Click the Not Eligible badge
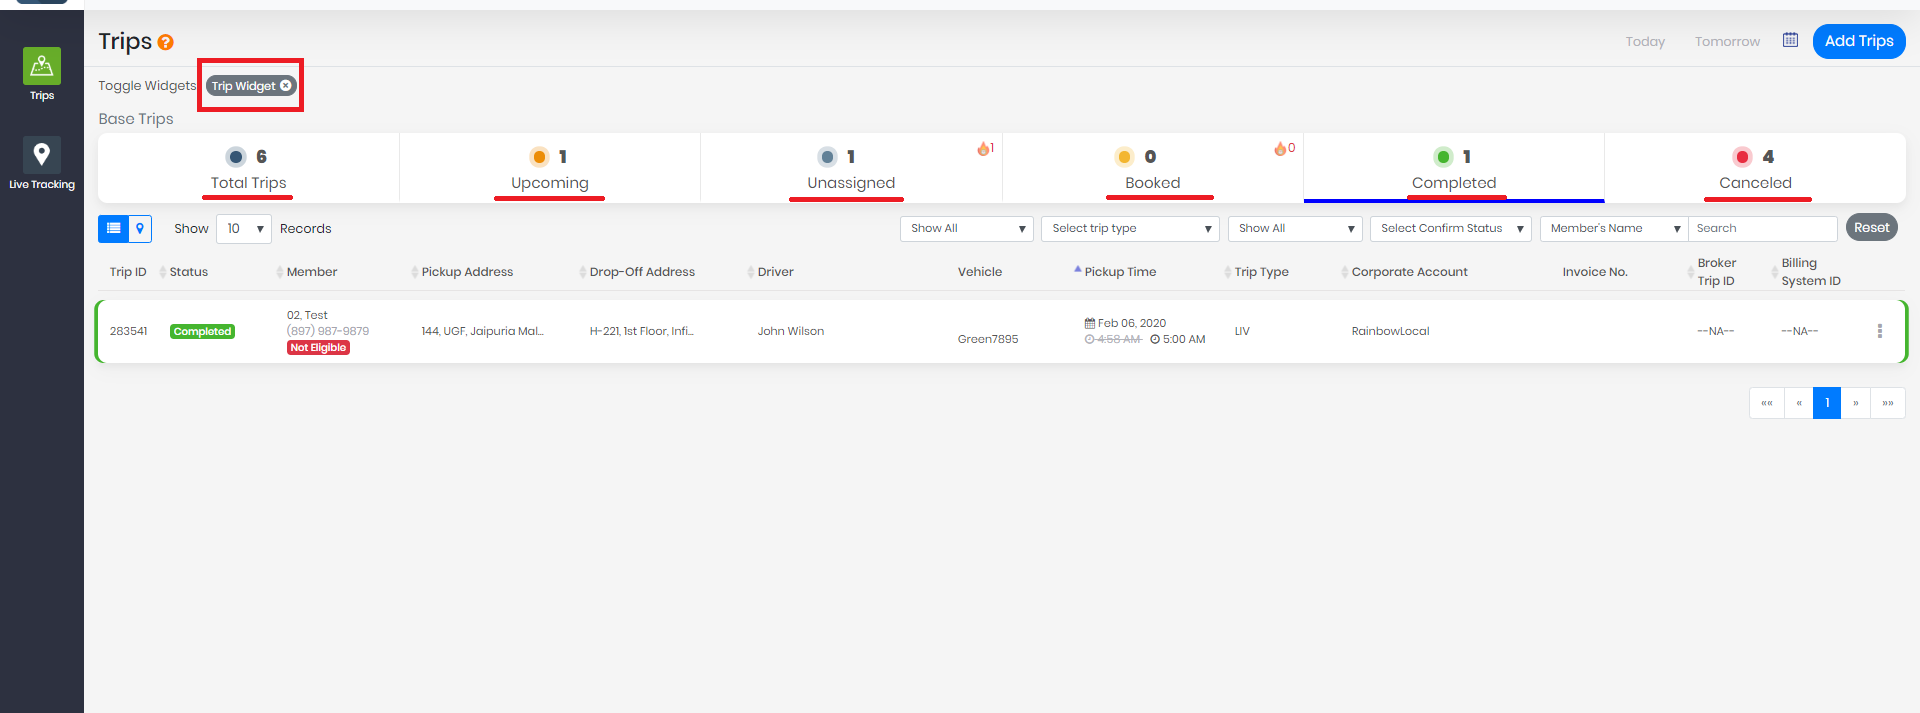 318,348
